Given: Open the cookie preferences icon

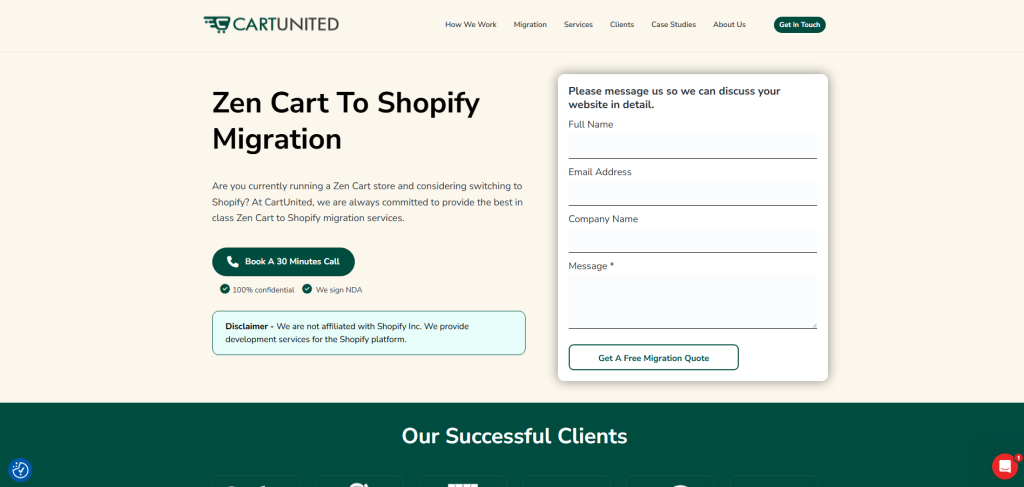Looking at the screenshot, I should tap(20, 470).
